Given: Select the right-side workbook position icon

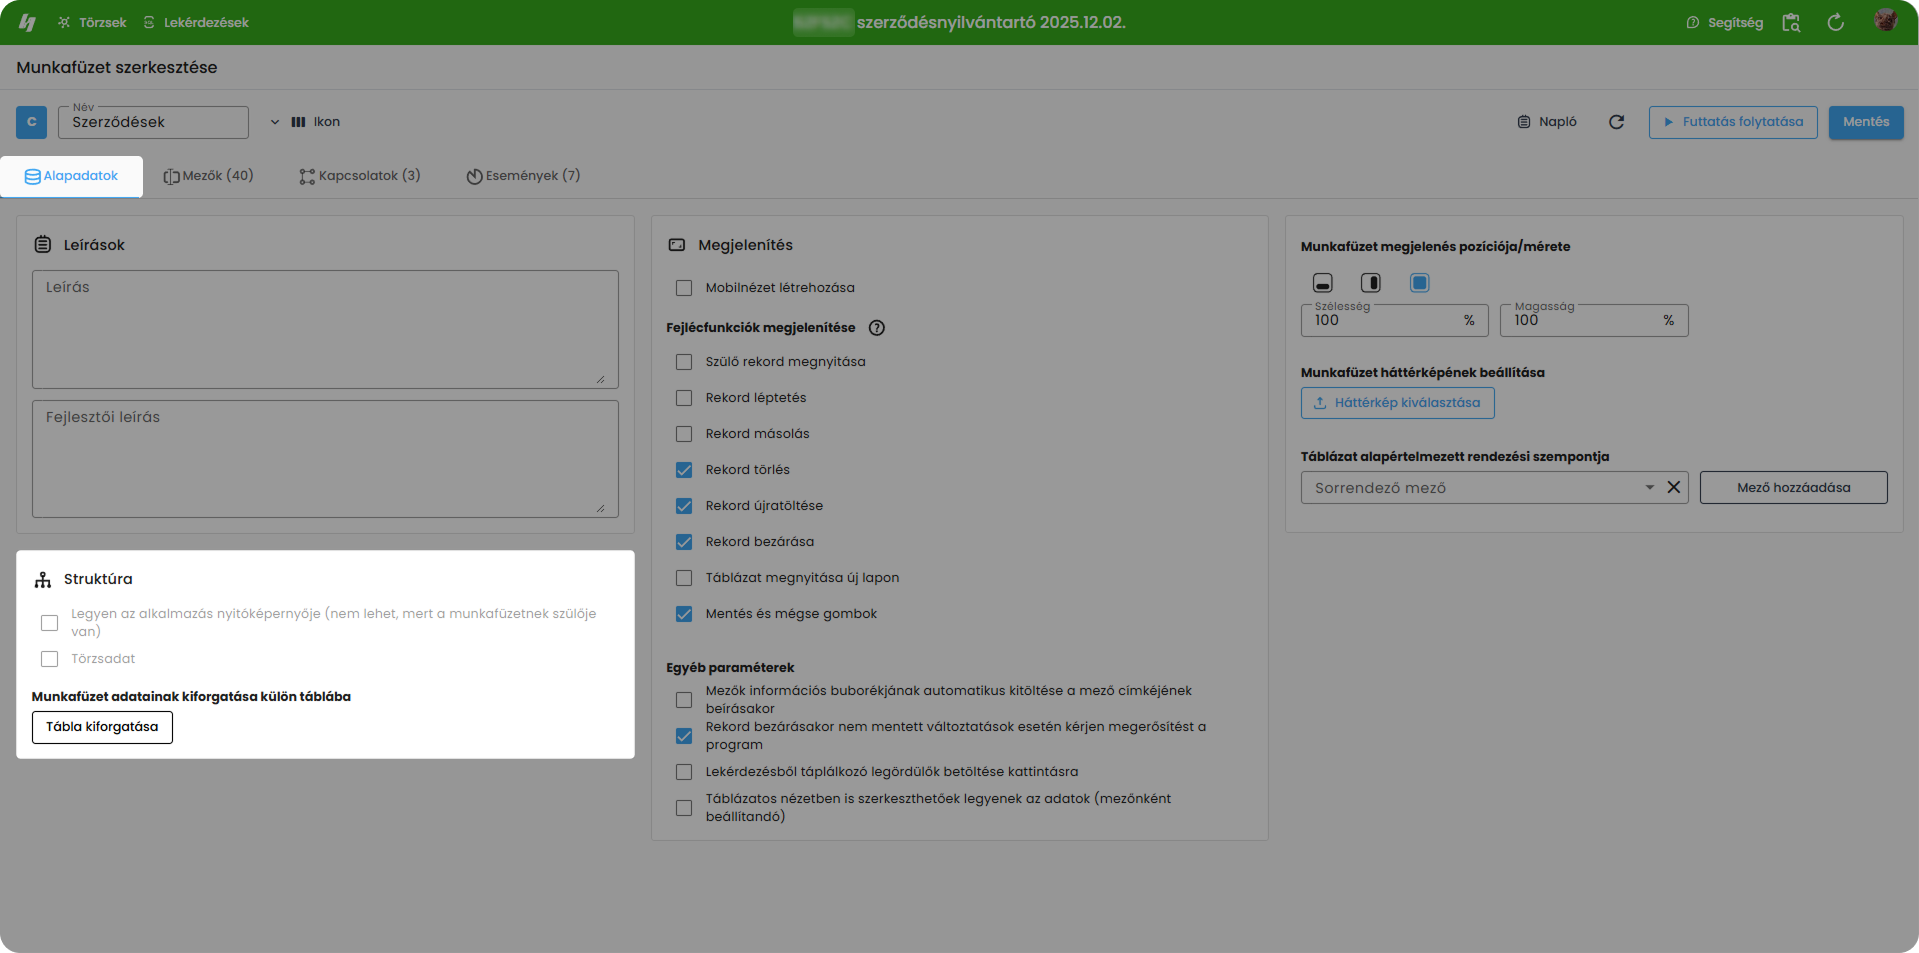Looking at the screenshot, I should [x=1370, y=283].
